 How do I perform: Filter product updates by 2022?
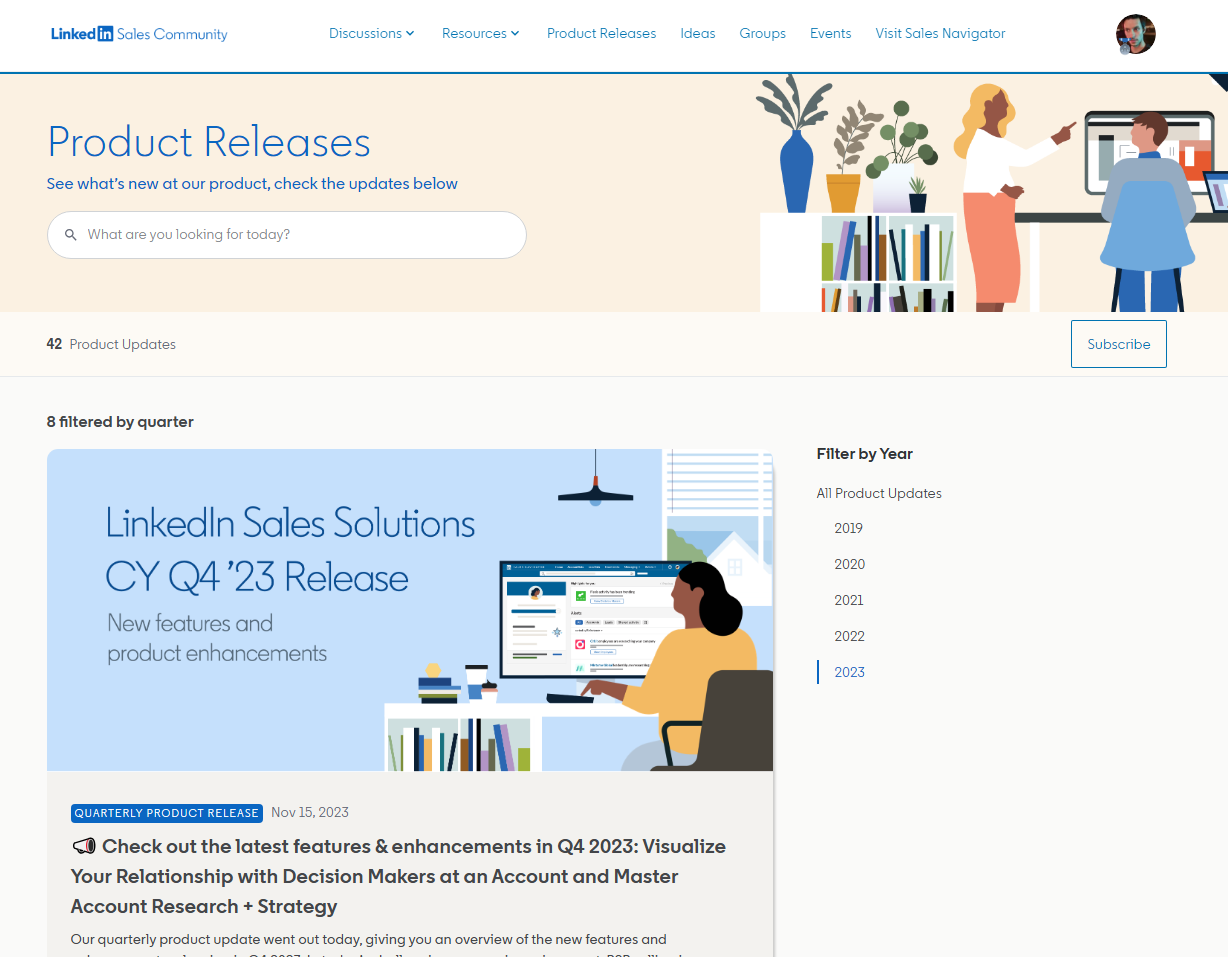[x=849, y=636]
